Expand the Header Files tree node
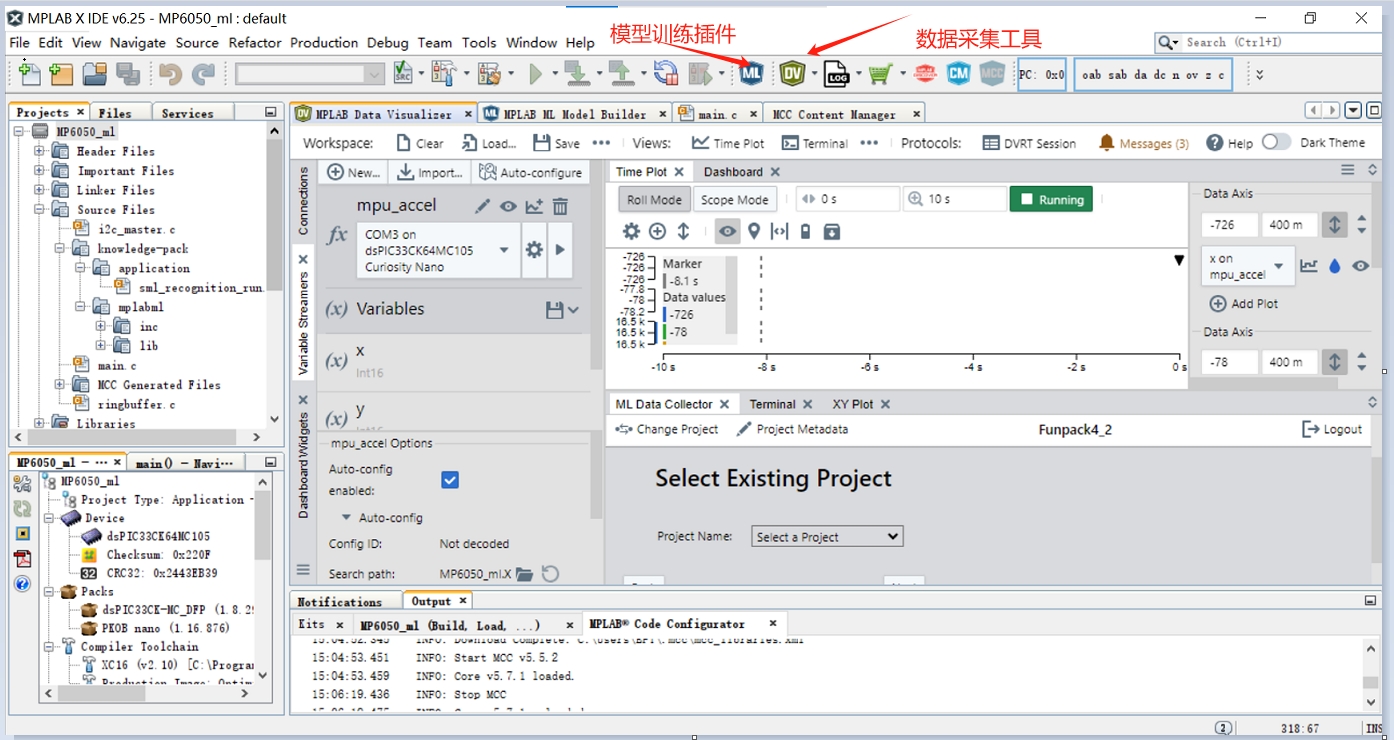1394x740 pixels. click(x=39, y=151)
